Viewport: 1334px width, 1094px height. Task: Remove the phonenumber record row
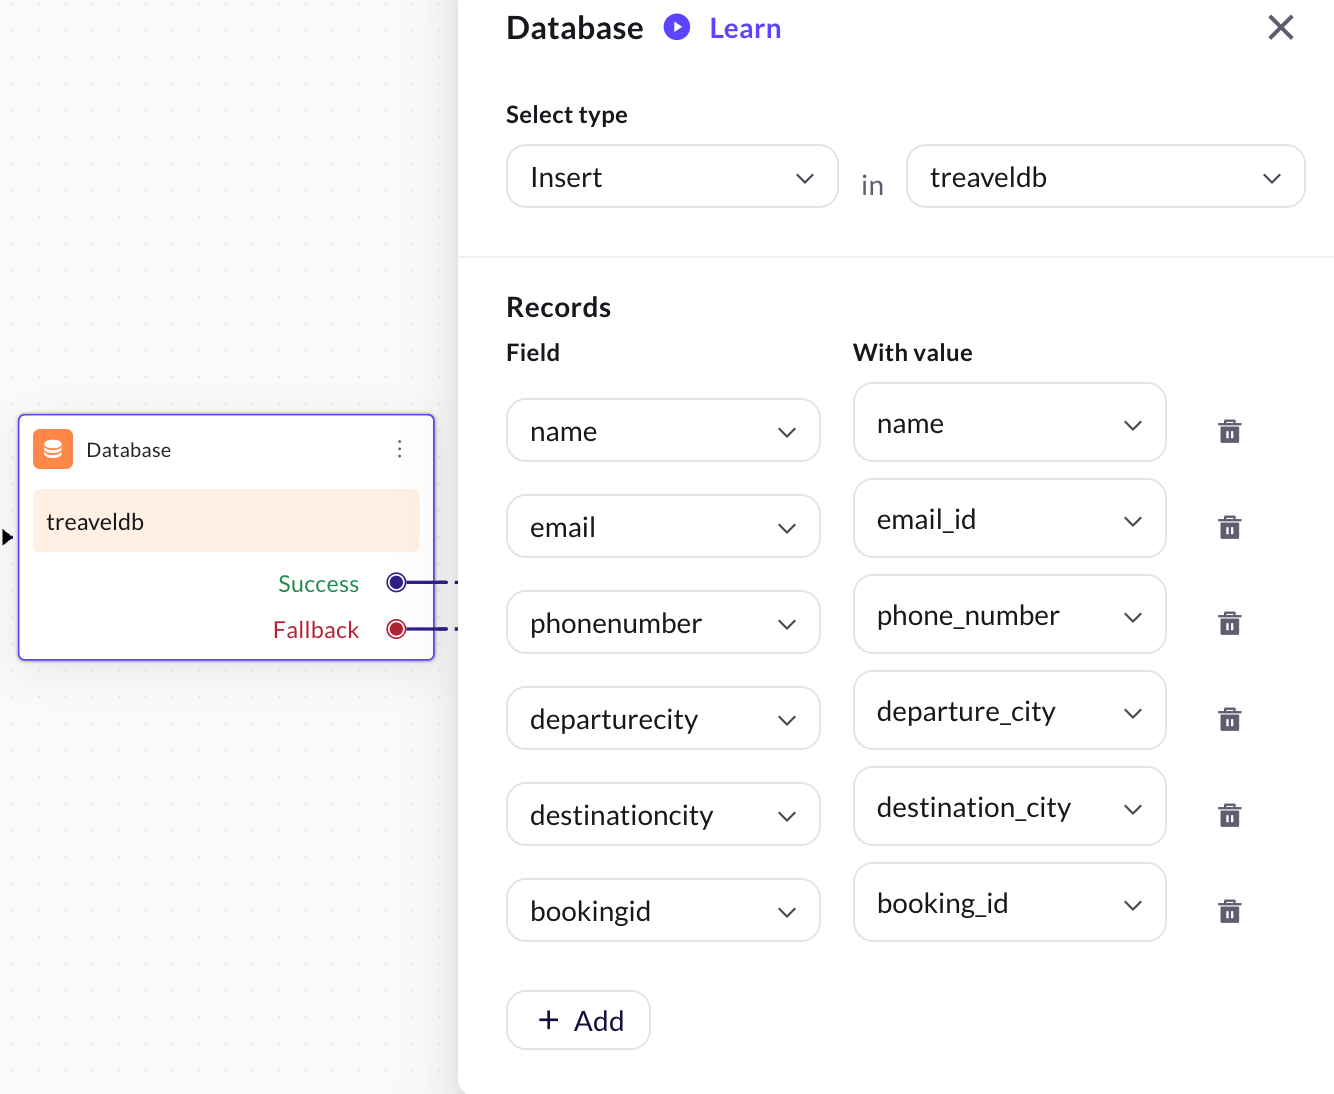click(x=1229, y=623)
